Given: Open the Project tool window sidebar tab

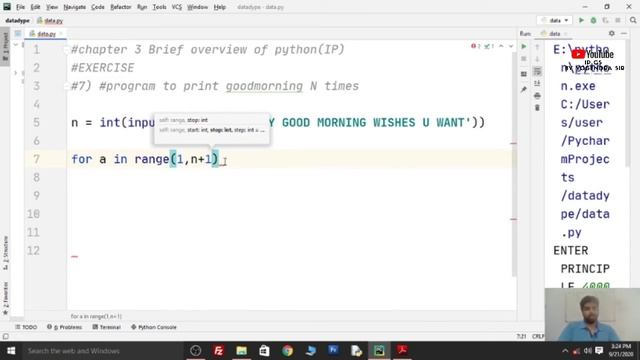Looking at the screenshot, I should click(x=5, y=48).
